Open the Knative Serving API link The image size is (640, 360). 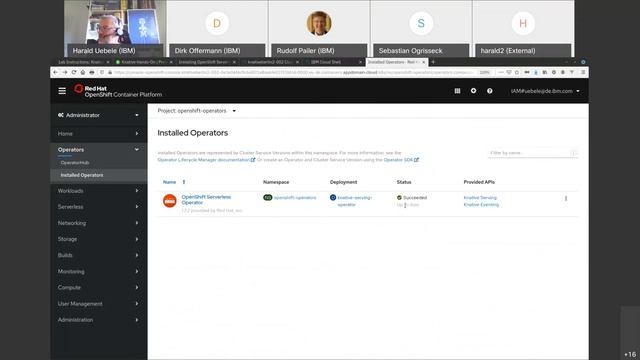[x=480, y=198]
